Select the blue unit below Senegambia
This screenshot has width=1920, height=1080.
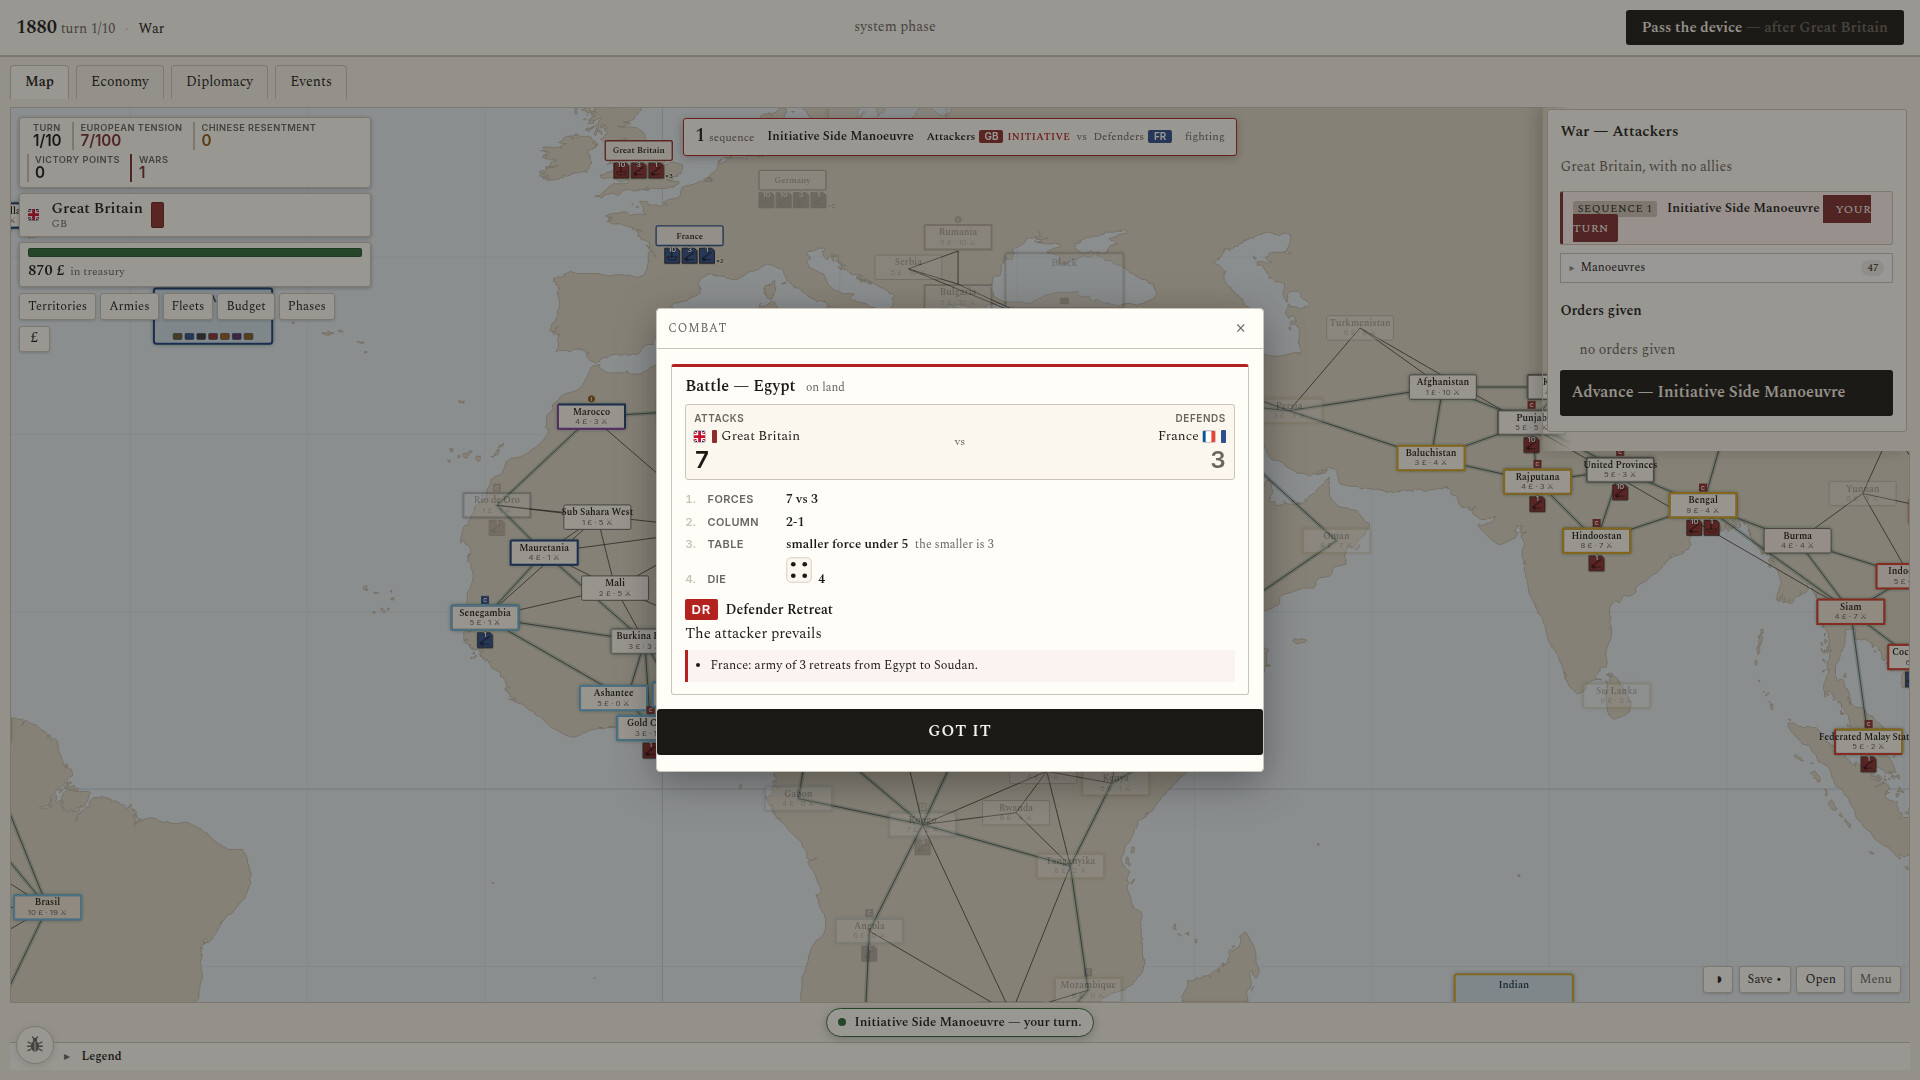(485, 640)
